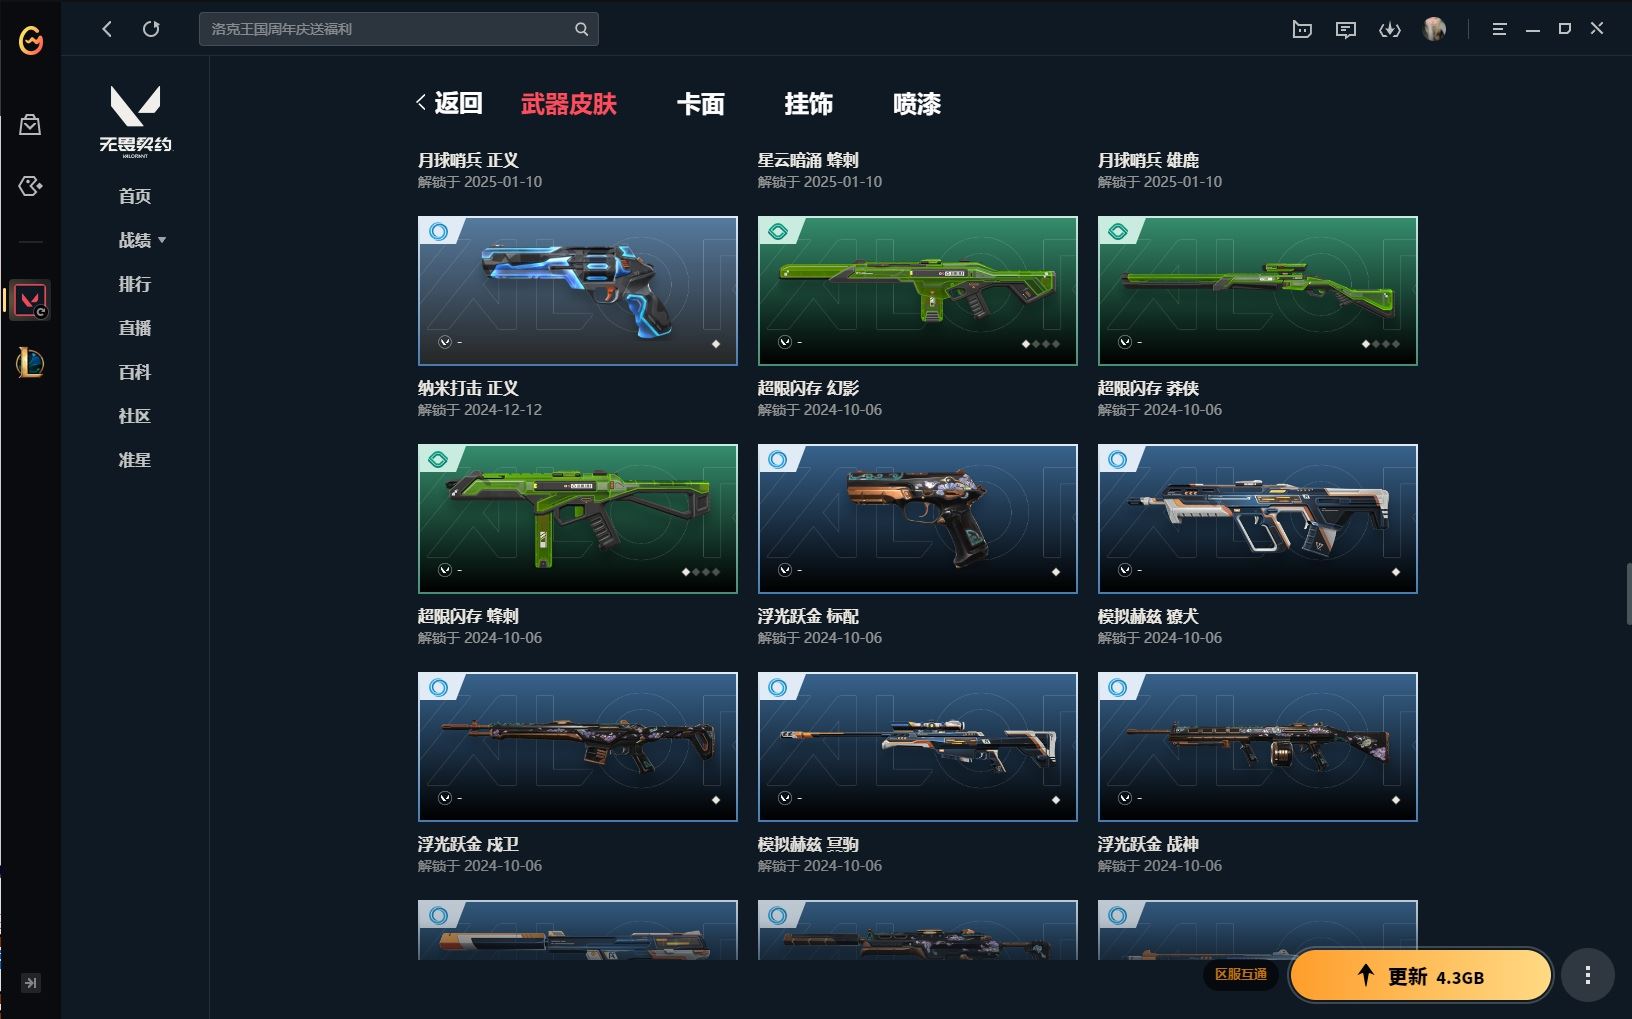
Task: Click the level diamonds on 超限闪存 莽侠 card
Action: tap(1381, 344)
